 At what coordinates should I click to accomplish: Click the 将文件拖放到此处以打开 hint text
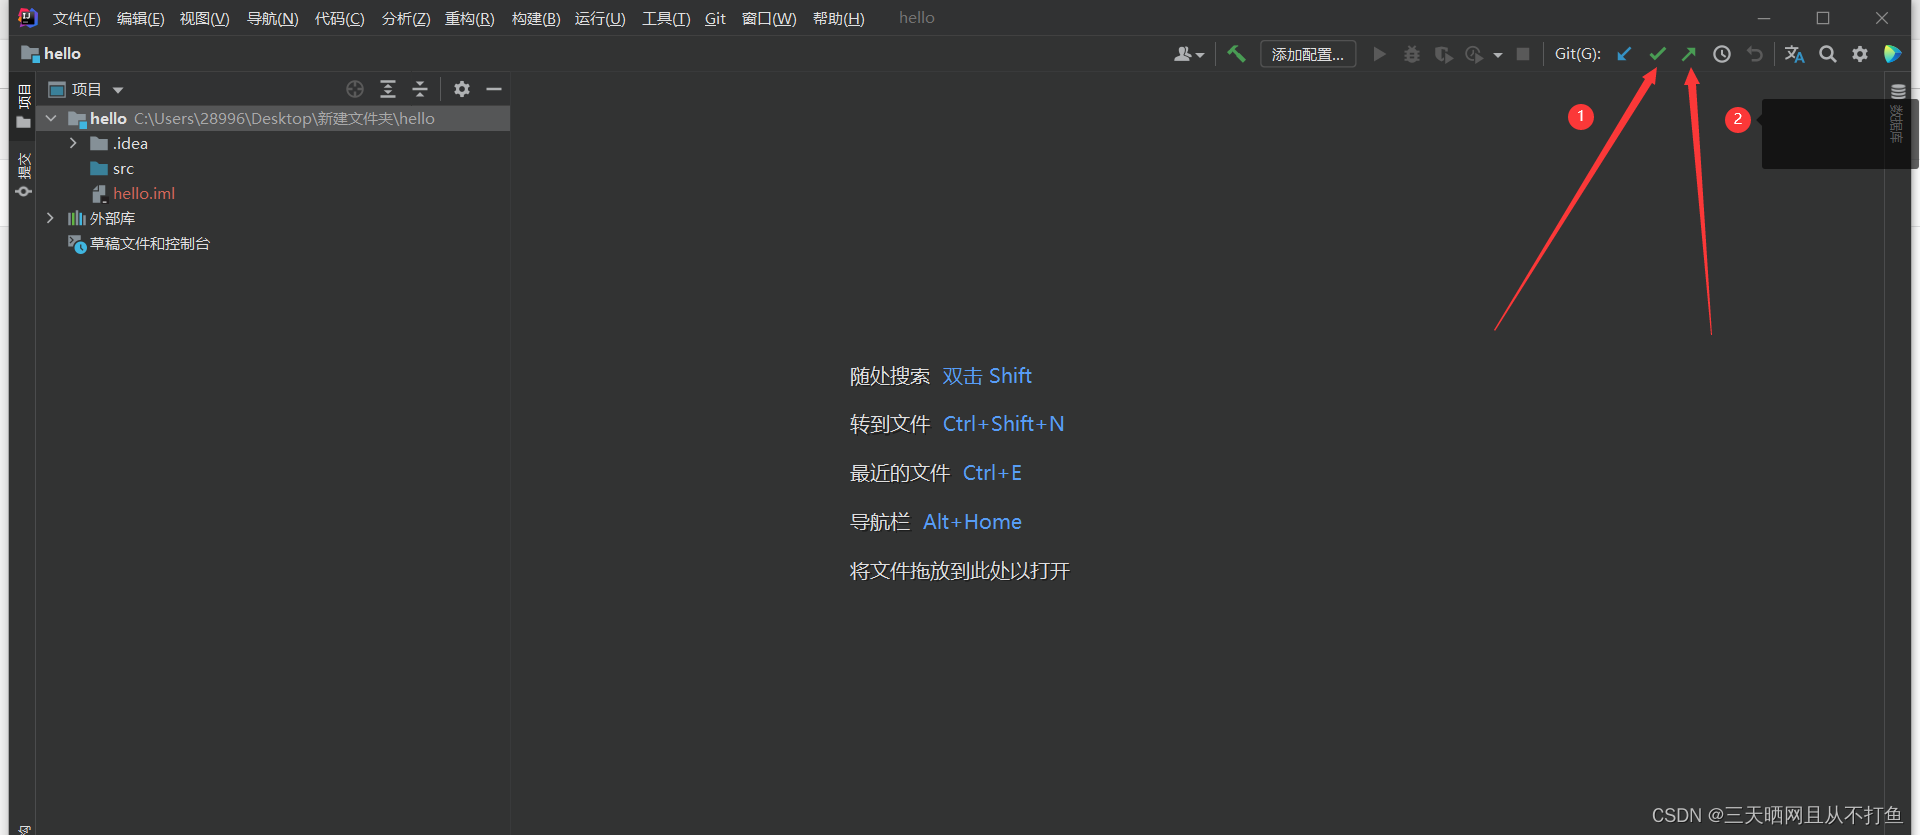pyautogui.click(x=960, y=571)
